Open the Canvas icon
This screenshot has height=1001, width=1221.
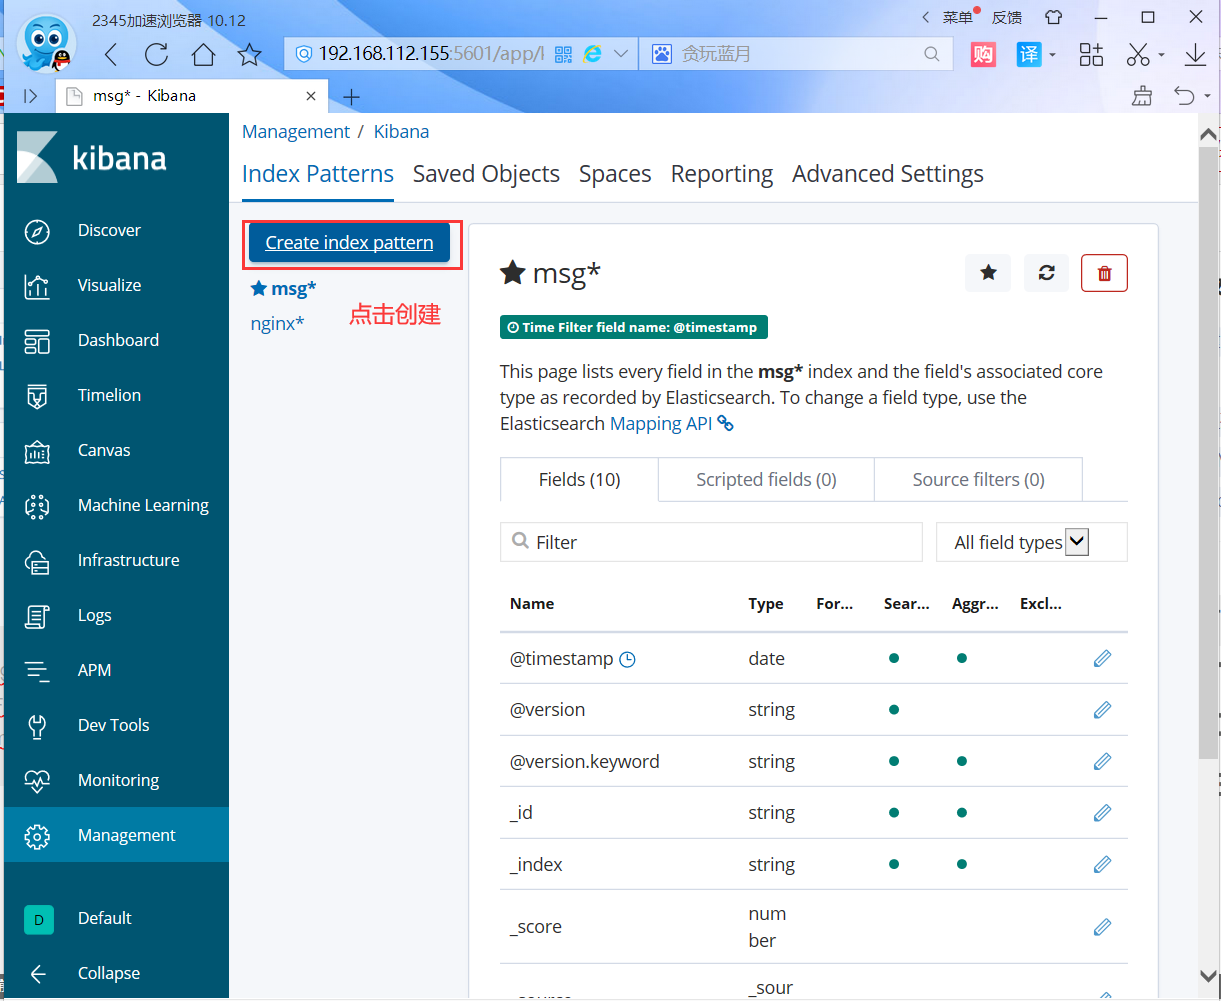37,451
